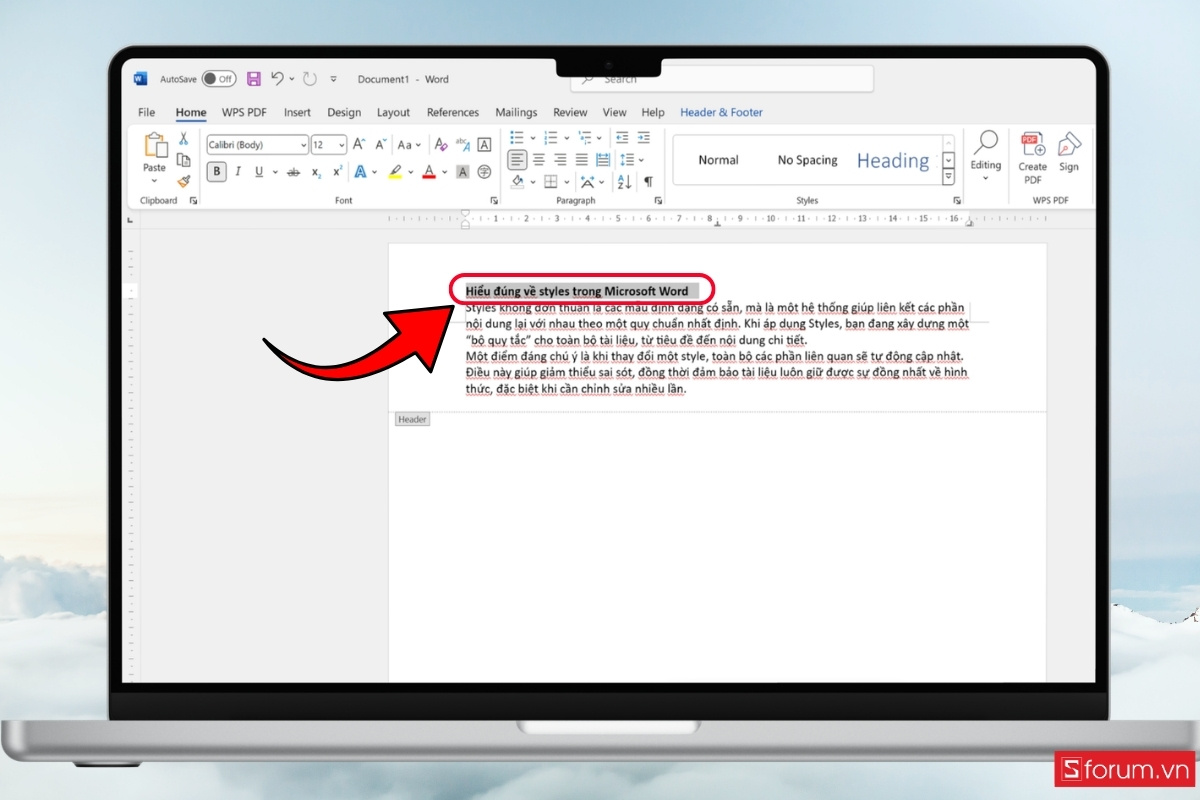Click the Sign pen button
The height and width of the screenshot is (800, 1200).
click(1069, 152)
